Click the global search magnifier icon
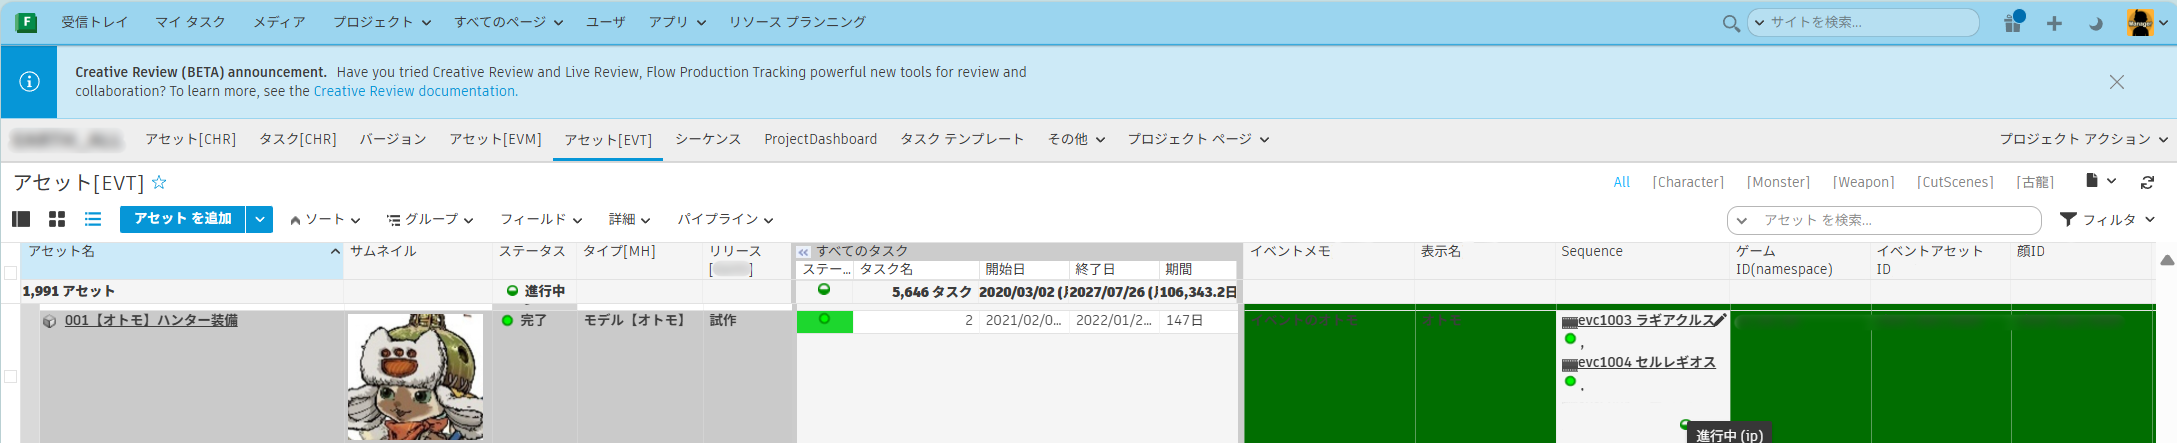 tap(1731, 23)
